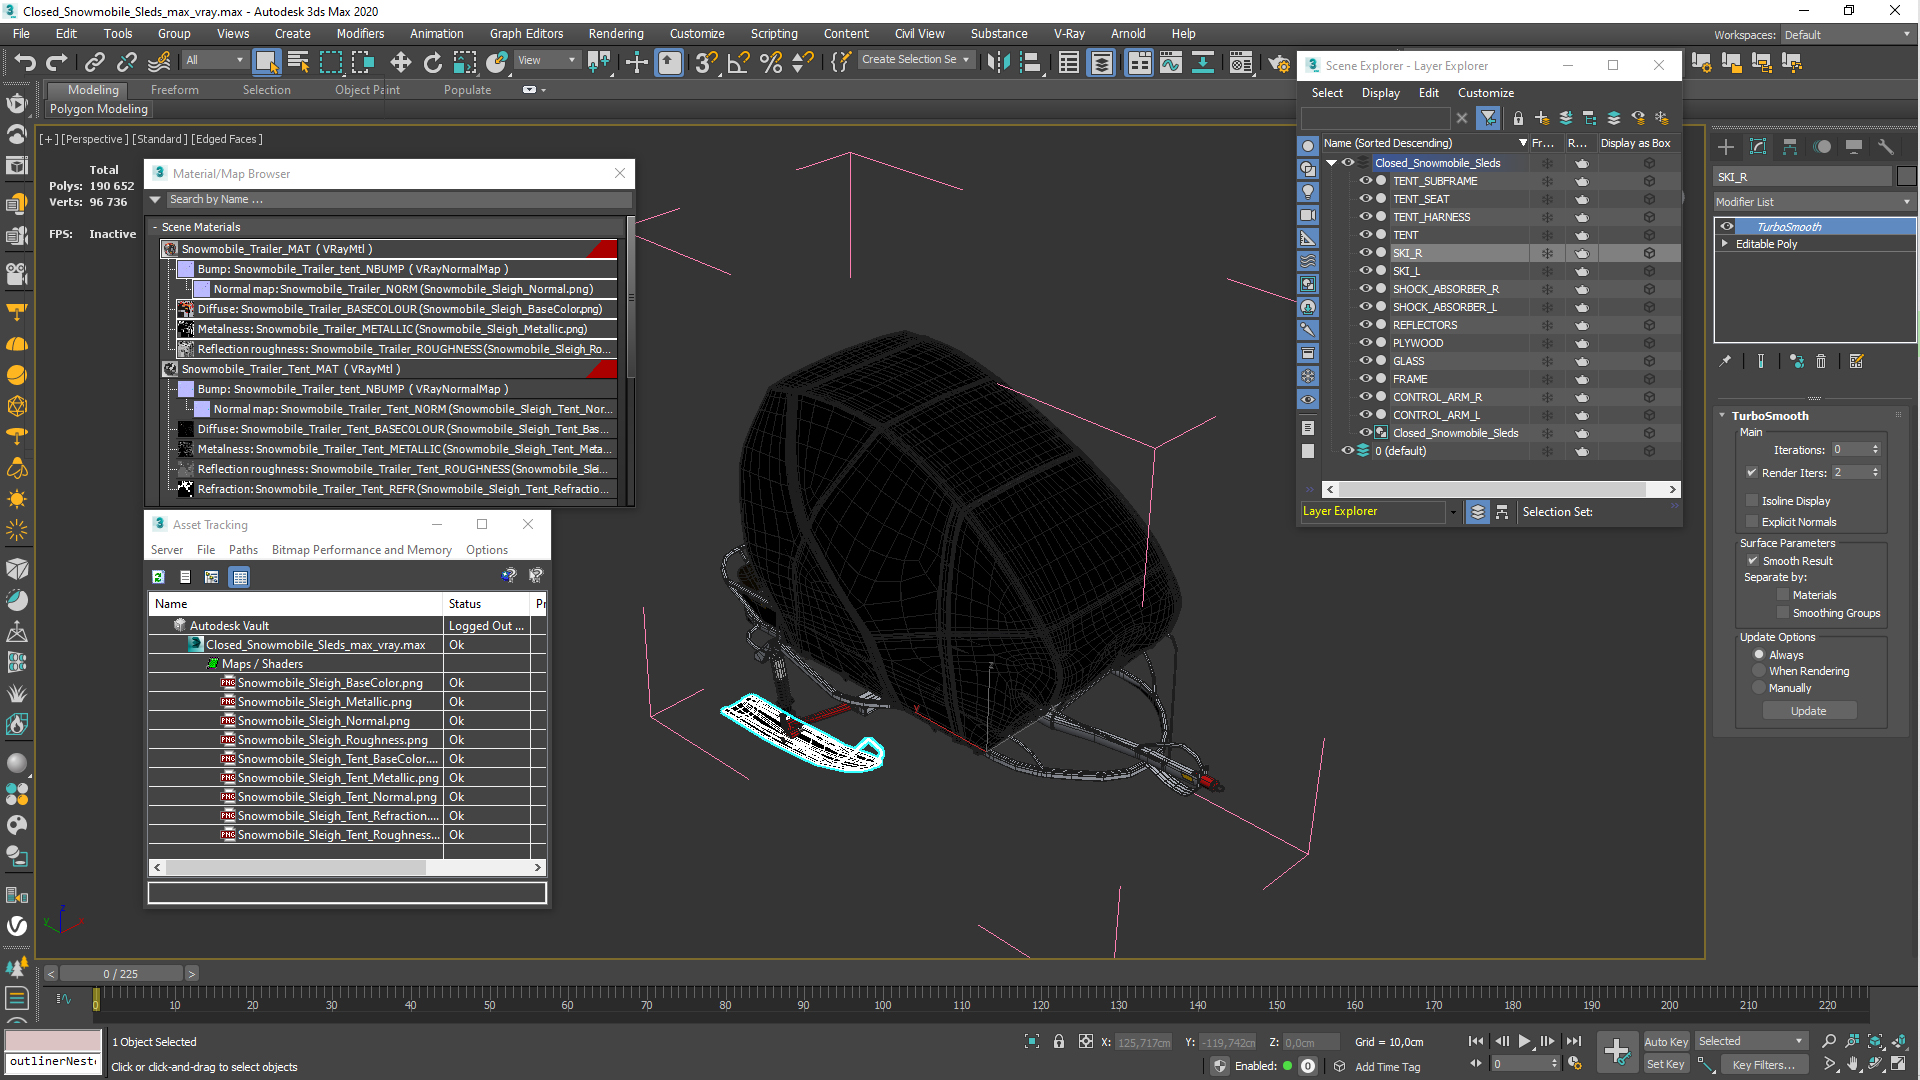The width and height of the screenshot is (1920, 1080).
Task: Toggle Angle Snap icon
Action: 738,63
